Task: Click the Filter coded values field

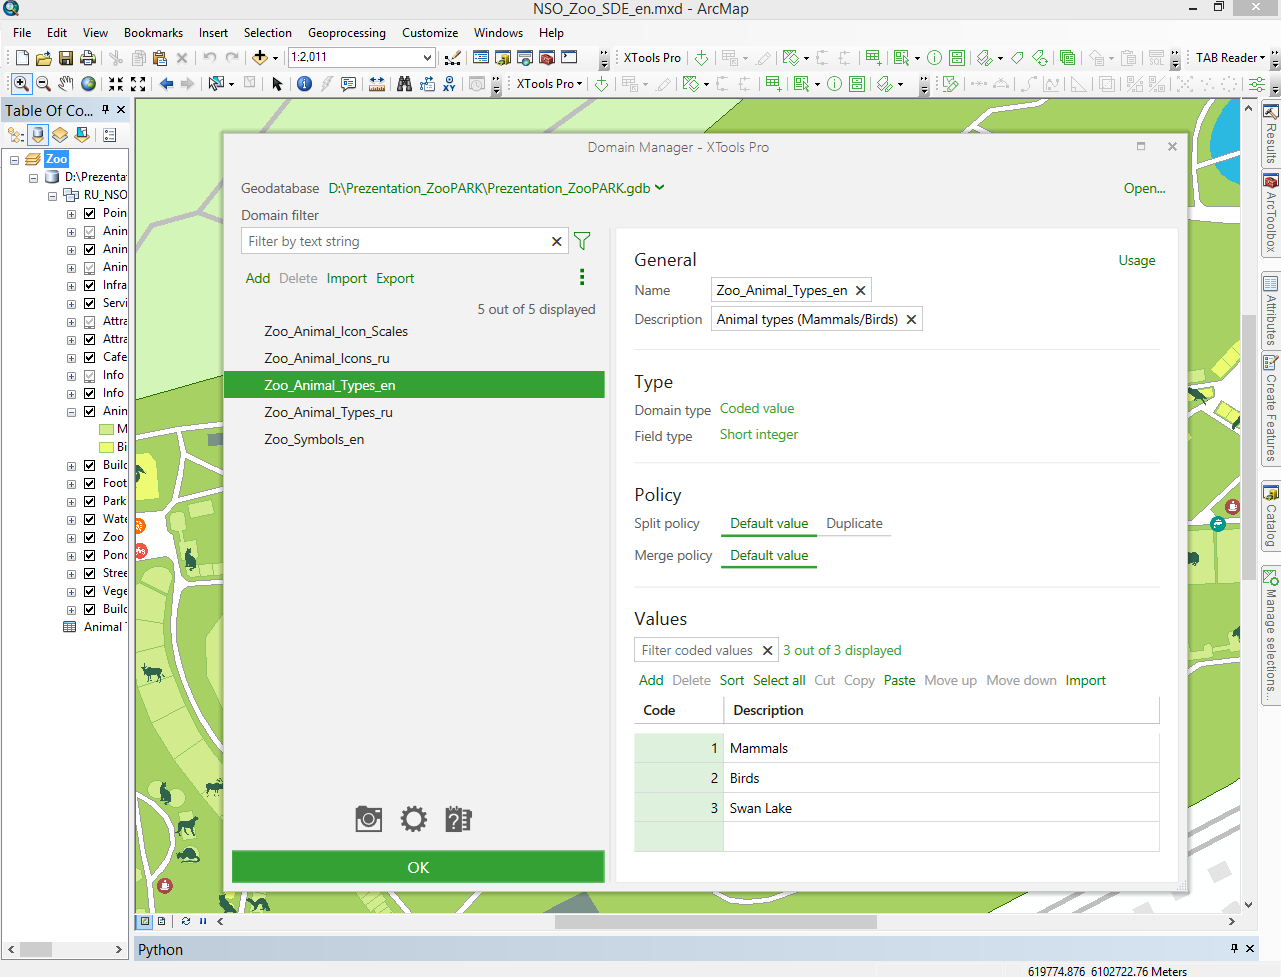Action: [x=697, y=650]
